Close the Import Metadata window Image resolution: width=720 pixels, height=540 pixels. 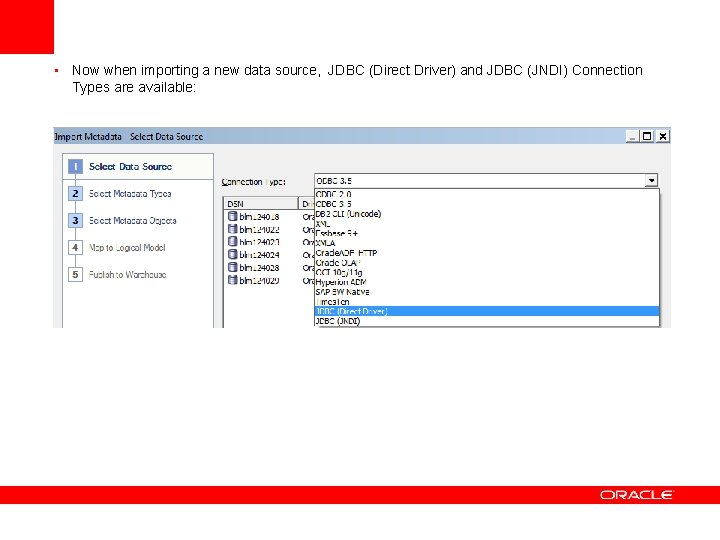tap(663, 136)
